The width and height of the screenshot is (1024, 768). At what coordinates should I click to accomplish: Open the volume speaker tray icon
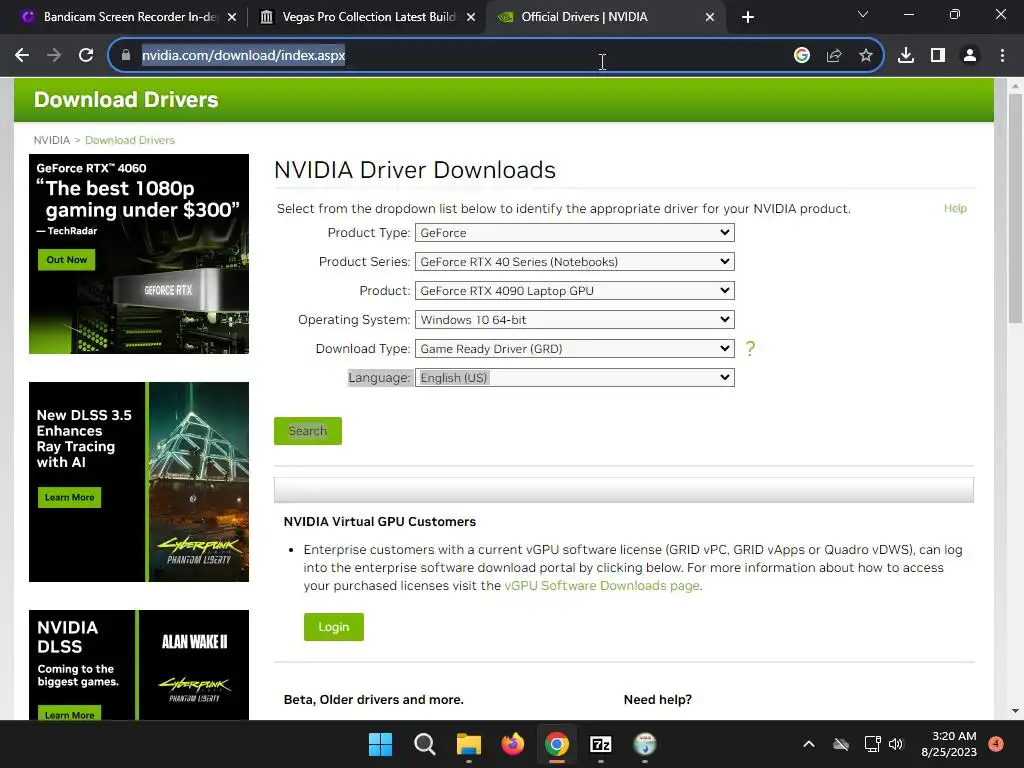coord(896,744)
